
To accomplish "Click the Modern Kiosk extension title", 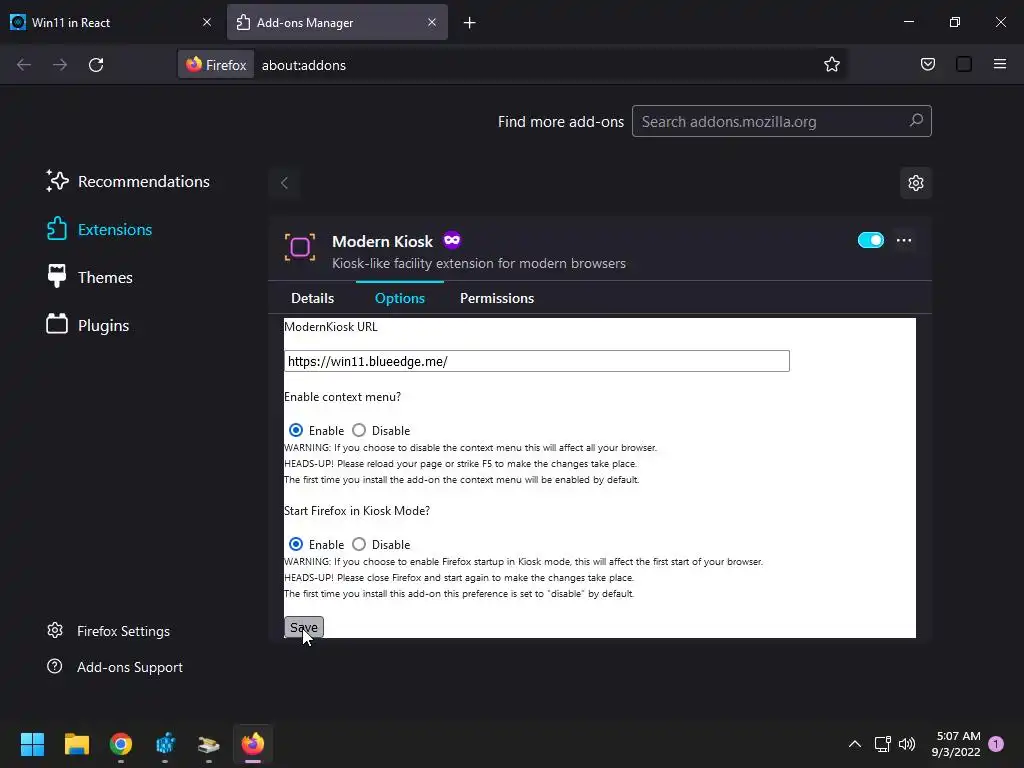I will click(x=383, y=241).
